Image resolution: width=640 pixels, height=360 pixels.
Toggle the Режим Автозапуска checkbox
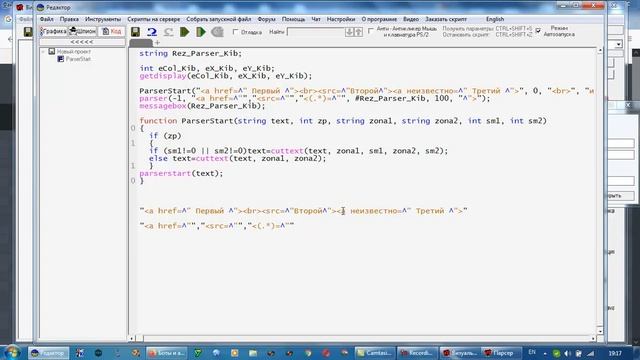[x=538, y=31]
